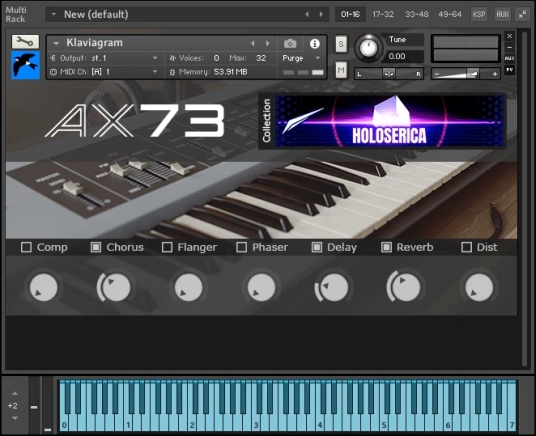Turn off the Reverb checkbox

tap(386, 247)
